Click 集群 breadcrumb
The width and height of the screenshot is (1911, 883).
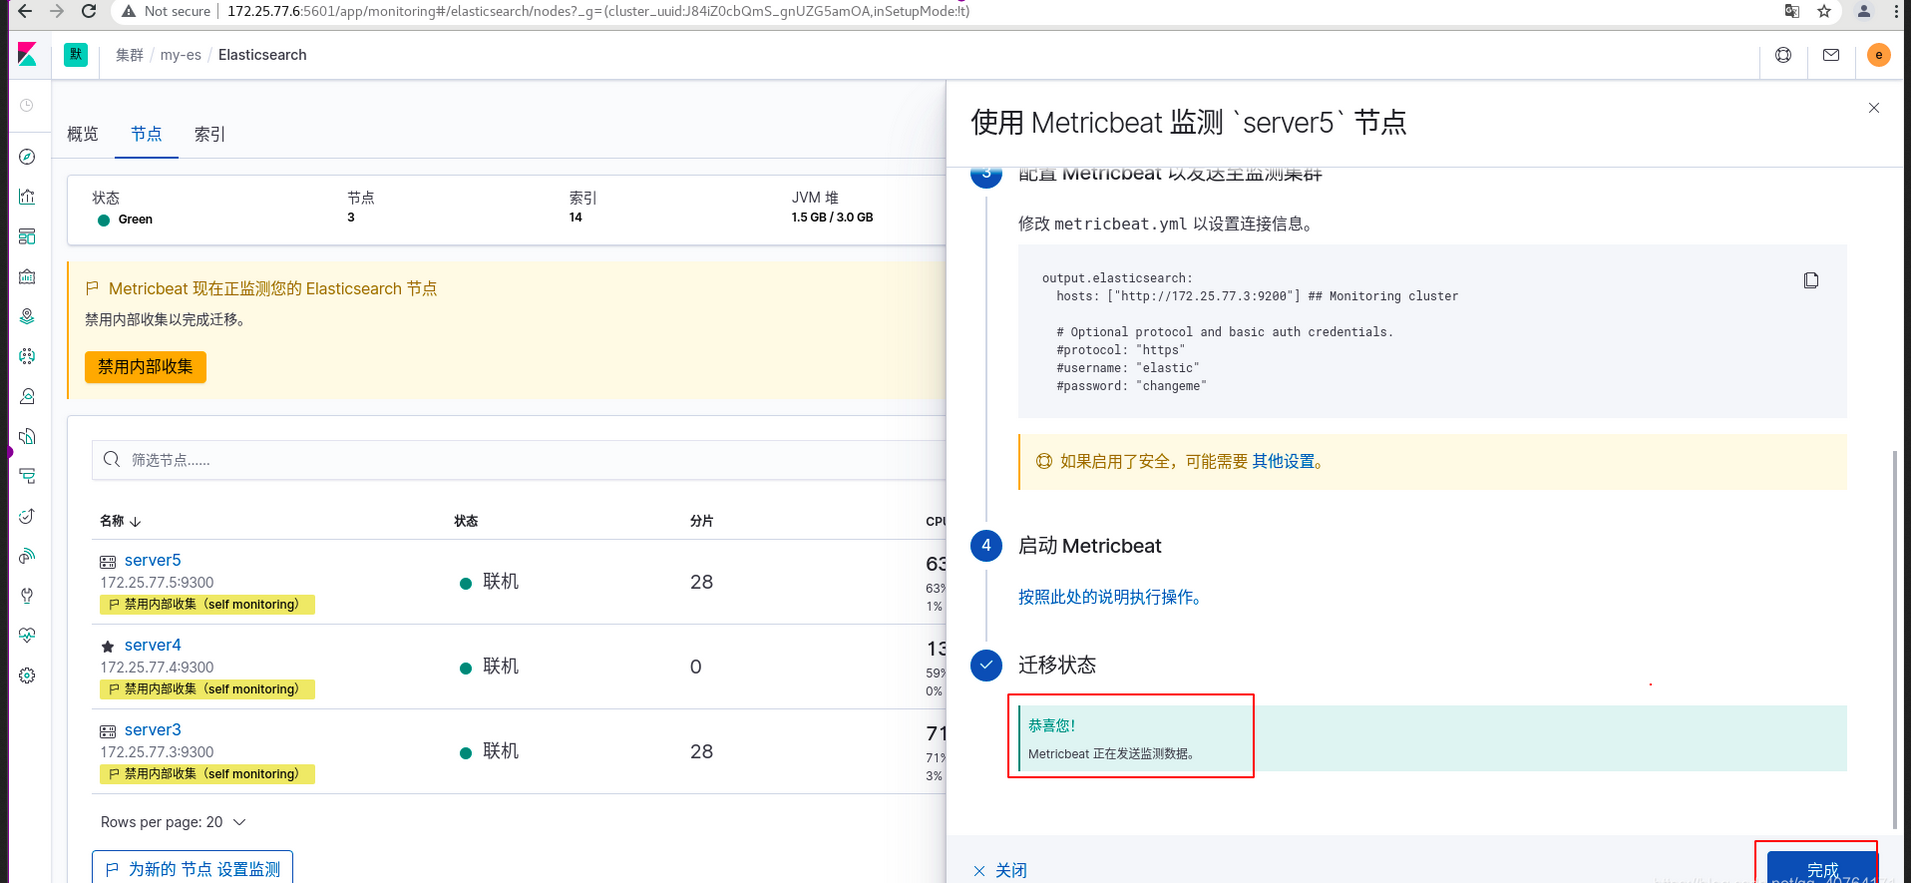click(x=129, y=55)
